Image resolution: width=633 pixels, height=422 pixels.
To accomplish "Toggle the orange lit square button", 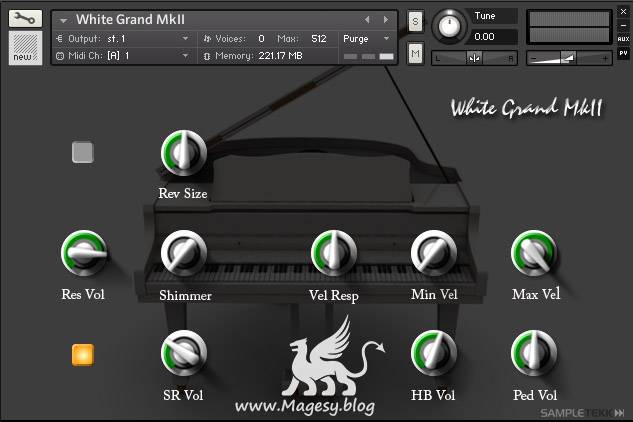I will click(x=83, y=355).
